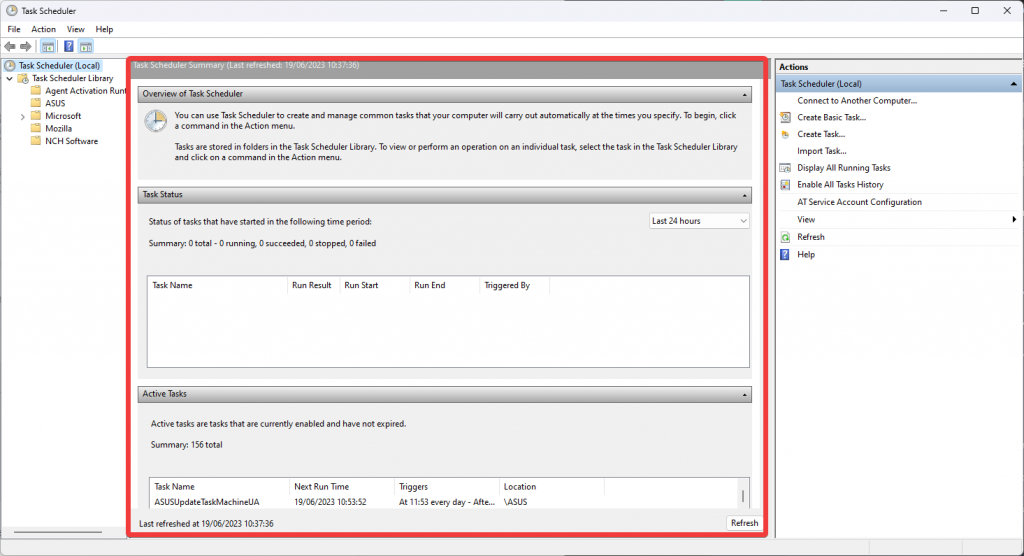The height and width of the screenshot is (556, 1024).
Task: Click the green Refresh icon in Actions
Action: (787, 237)
